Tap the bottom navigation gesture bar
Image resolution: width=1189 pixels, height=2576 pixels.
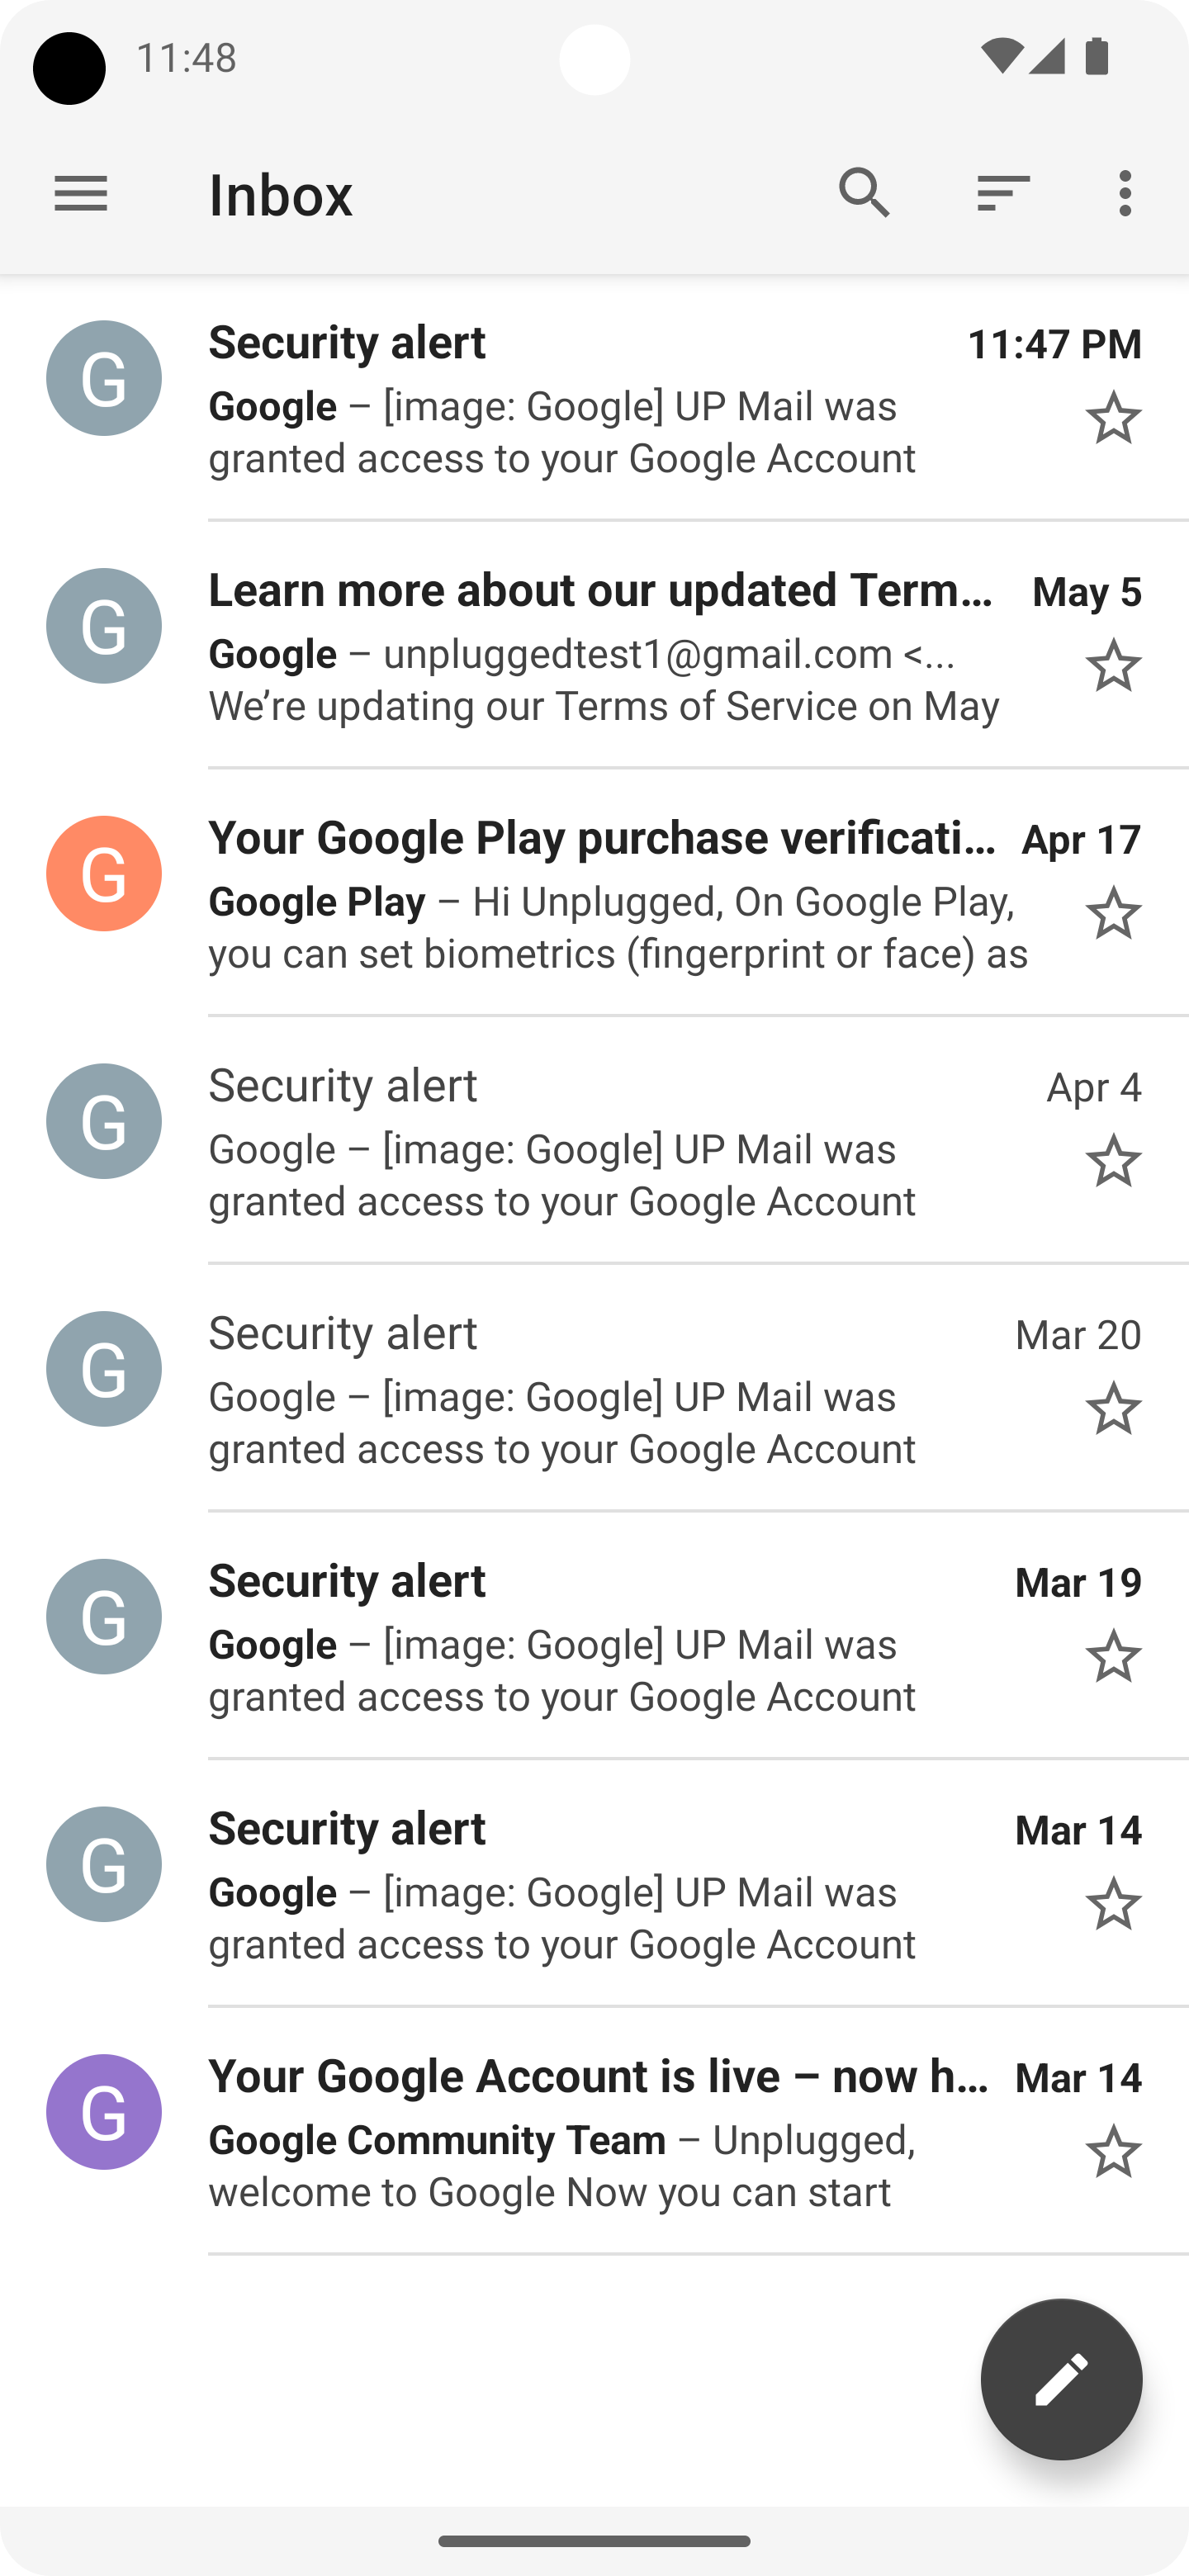pos(594,2541)
